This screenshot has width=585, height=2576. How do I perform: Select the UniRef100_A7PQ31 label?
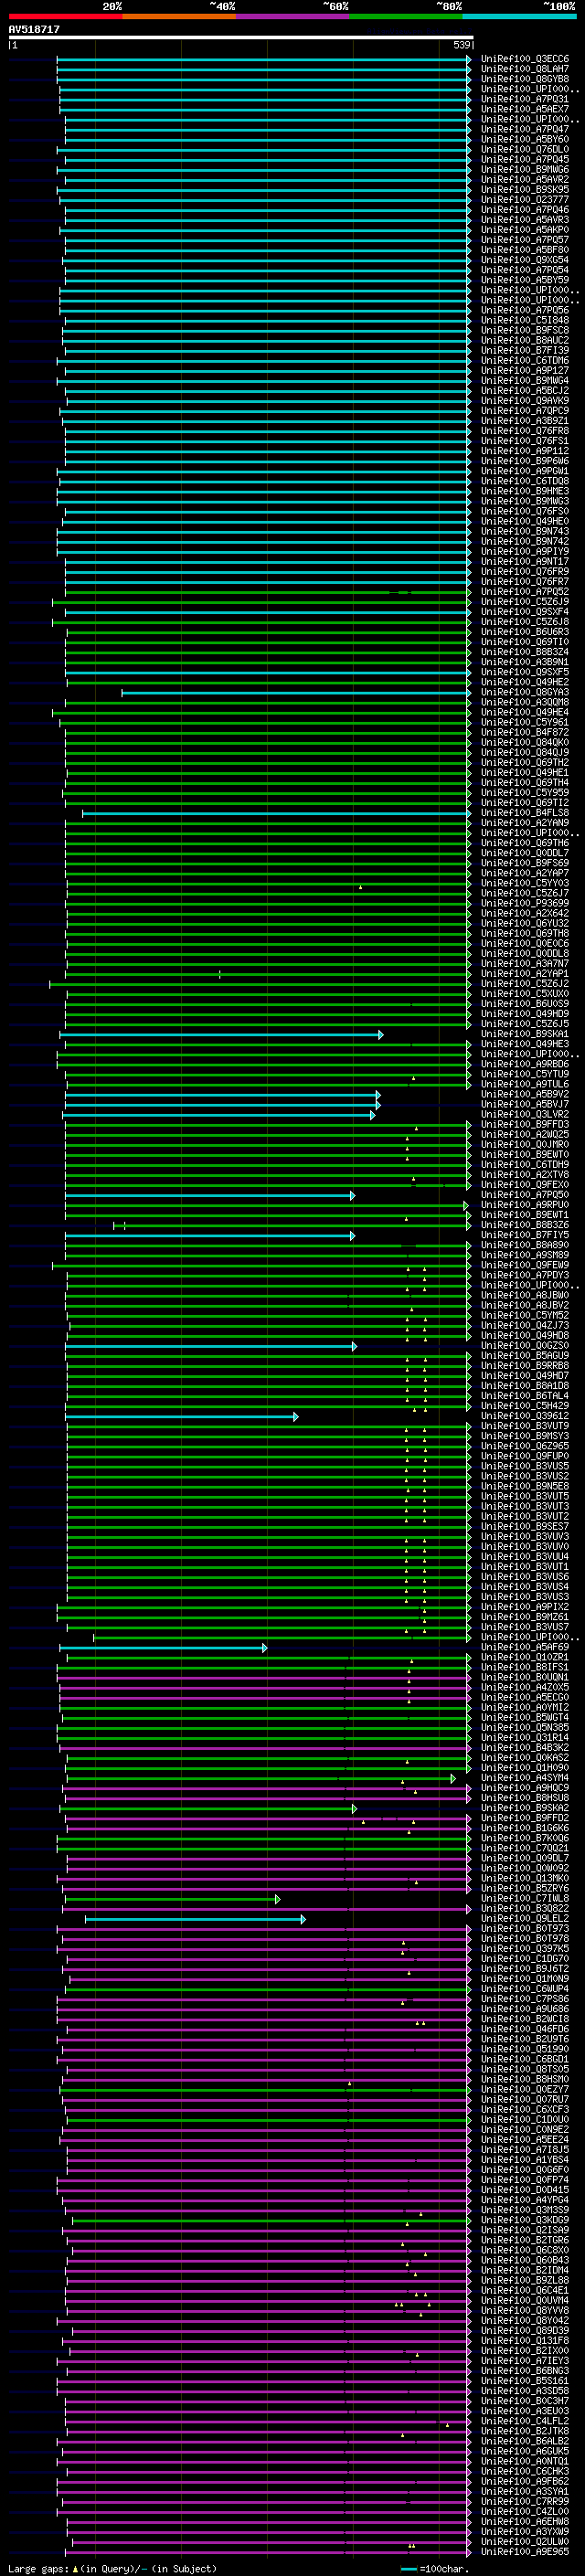click(524, 99)
